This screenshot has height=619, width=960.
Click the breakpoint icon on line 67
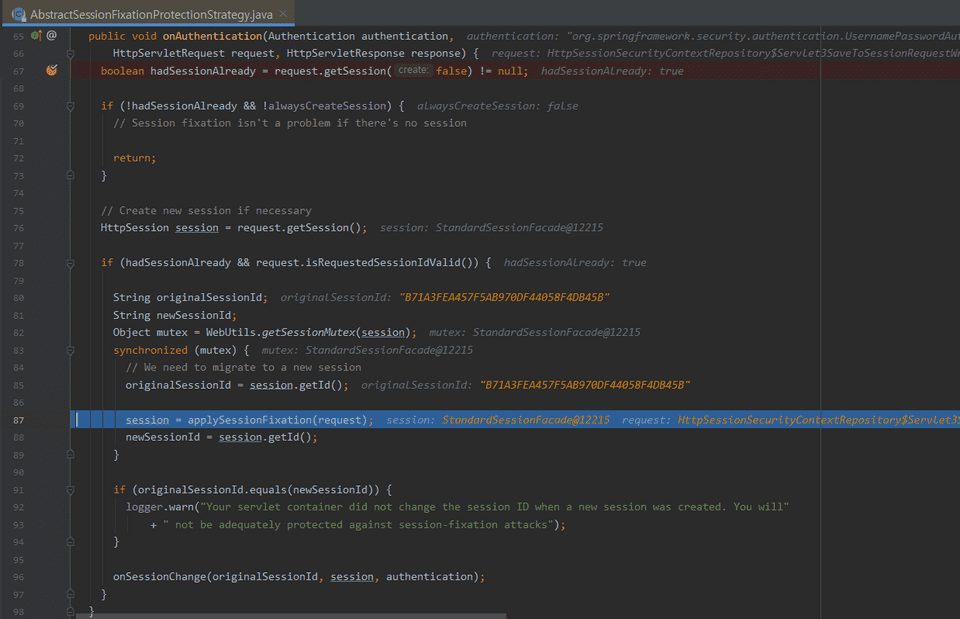pyautogui.click(x=51, y=71)
